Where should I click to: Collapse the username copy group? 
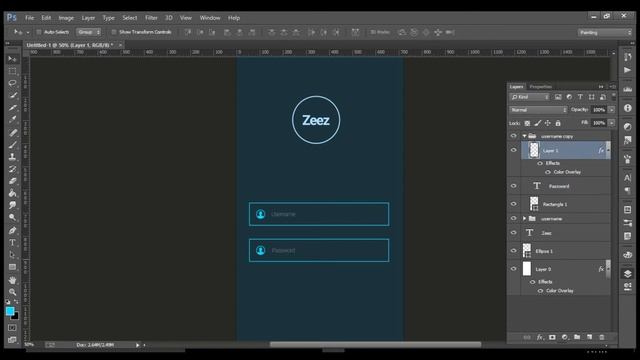(524, 136)
